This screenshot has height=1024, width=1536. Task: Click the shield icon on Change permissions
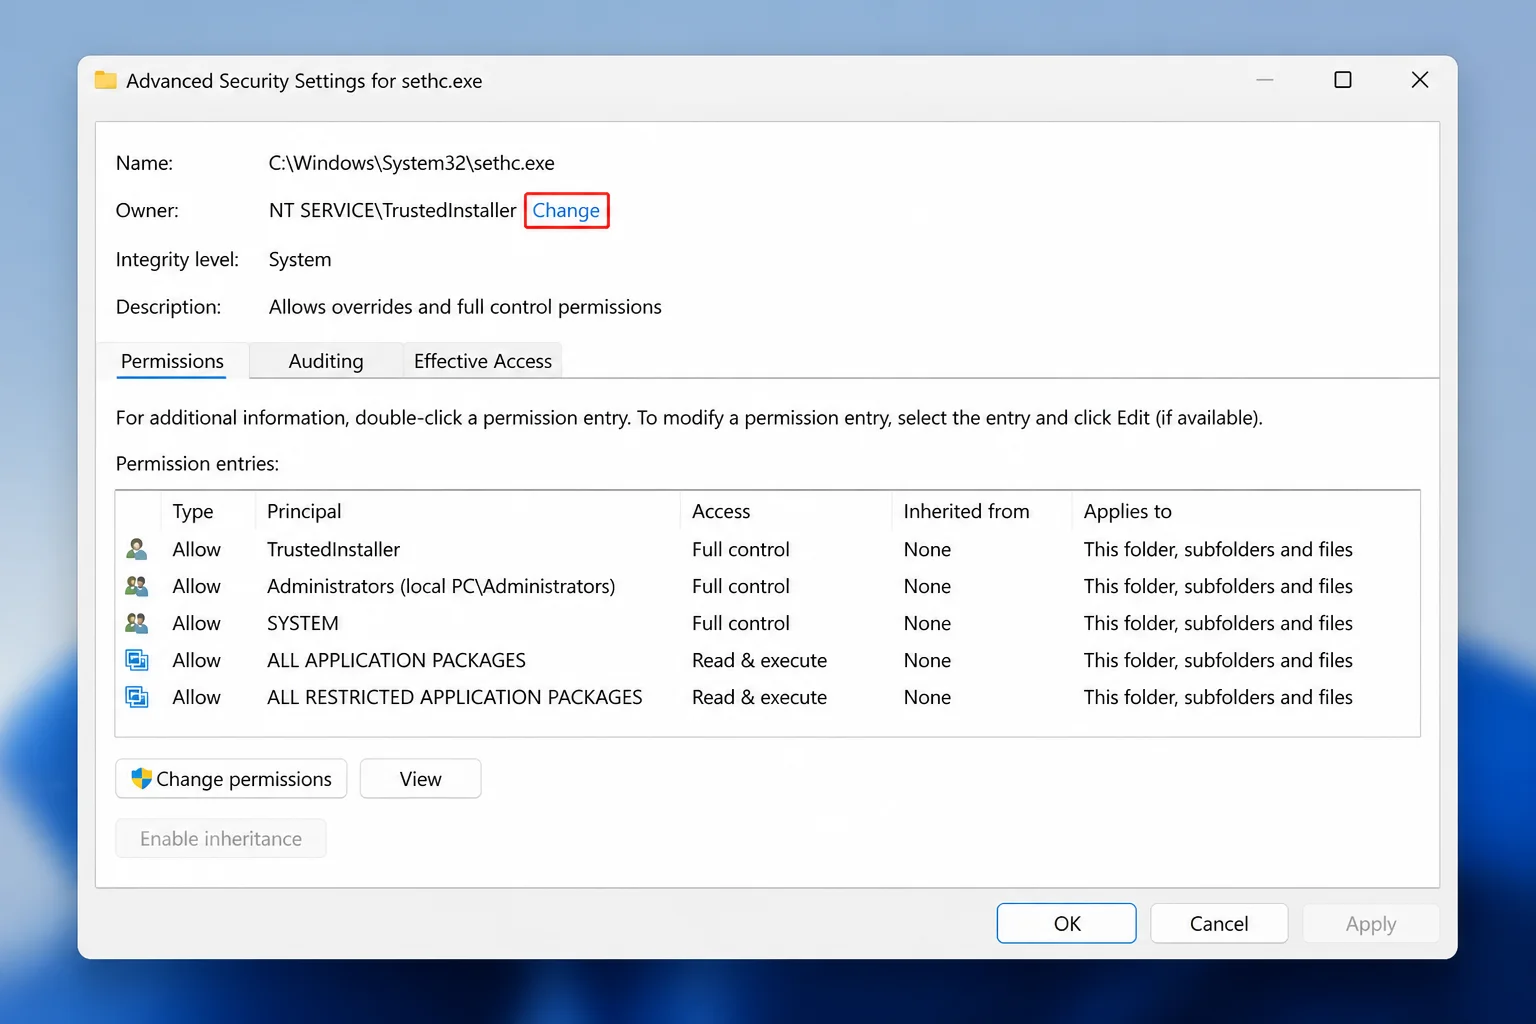(141, 778)
